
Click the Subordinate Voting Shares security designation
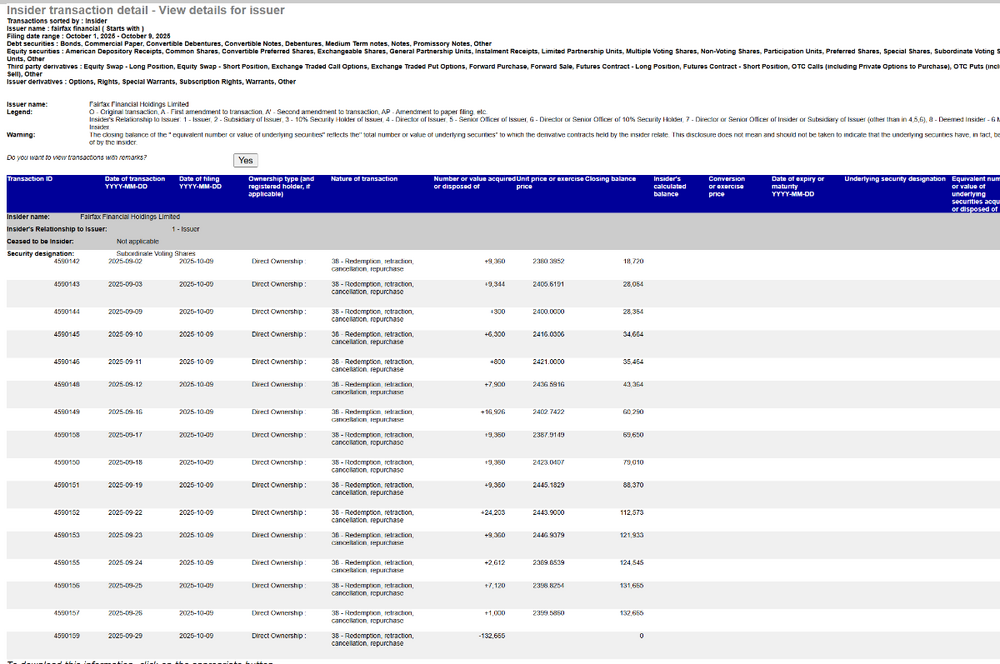(x=156, y=254)
